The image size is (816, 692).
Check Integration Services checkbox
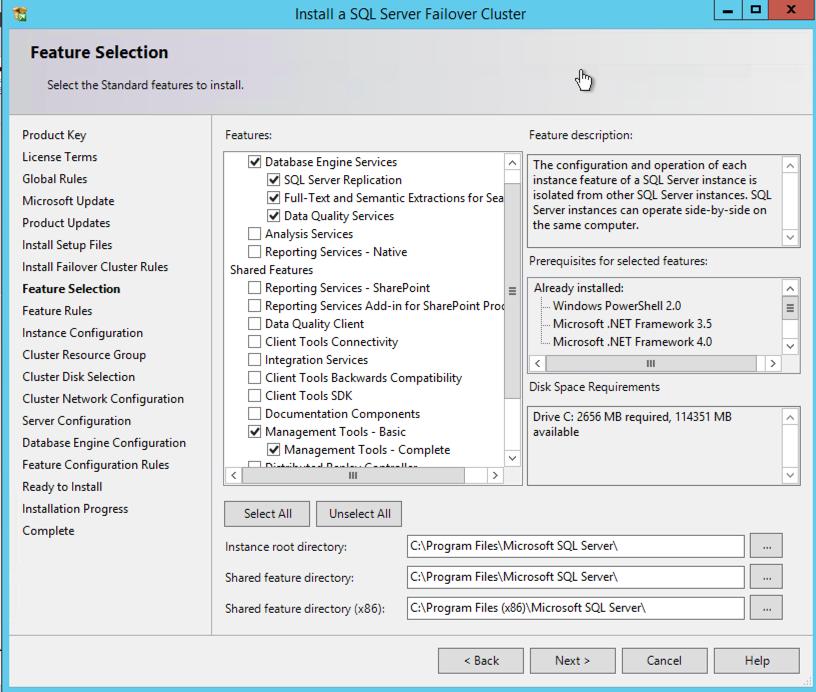click(255, 360)
